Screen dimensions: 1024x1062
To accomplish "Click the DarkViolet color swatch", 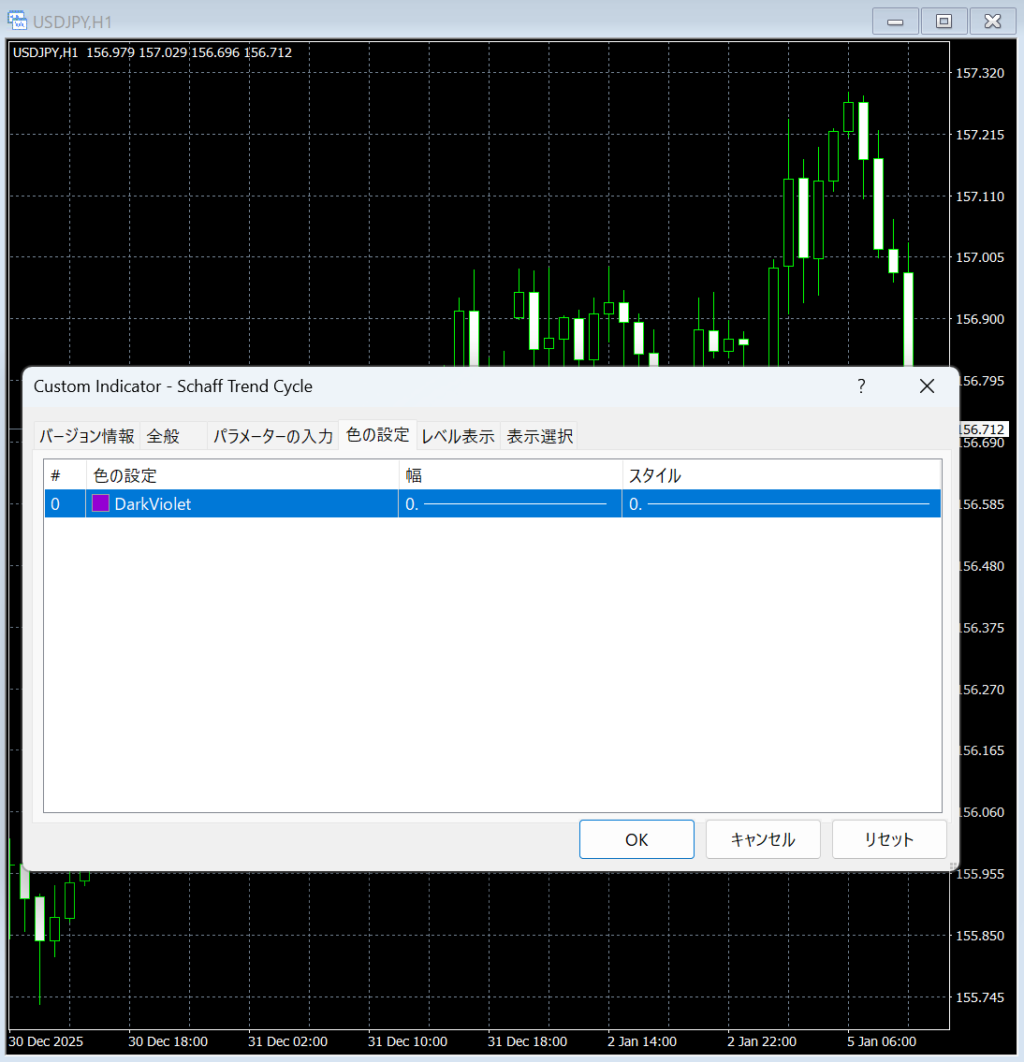I will pos(100,504).
